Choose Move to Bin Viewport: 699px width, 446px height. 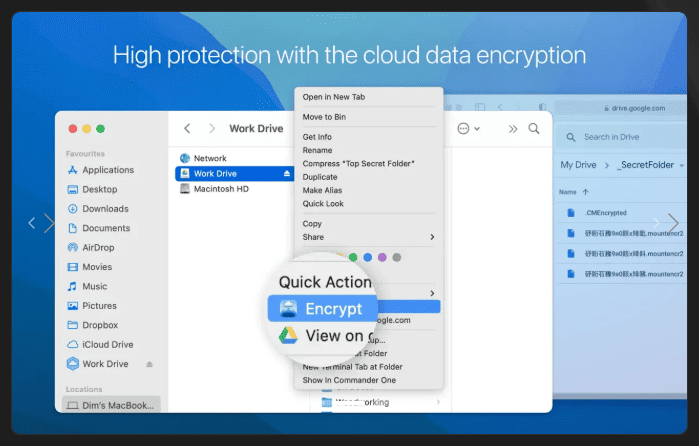[324, 117]
